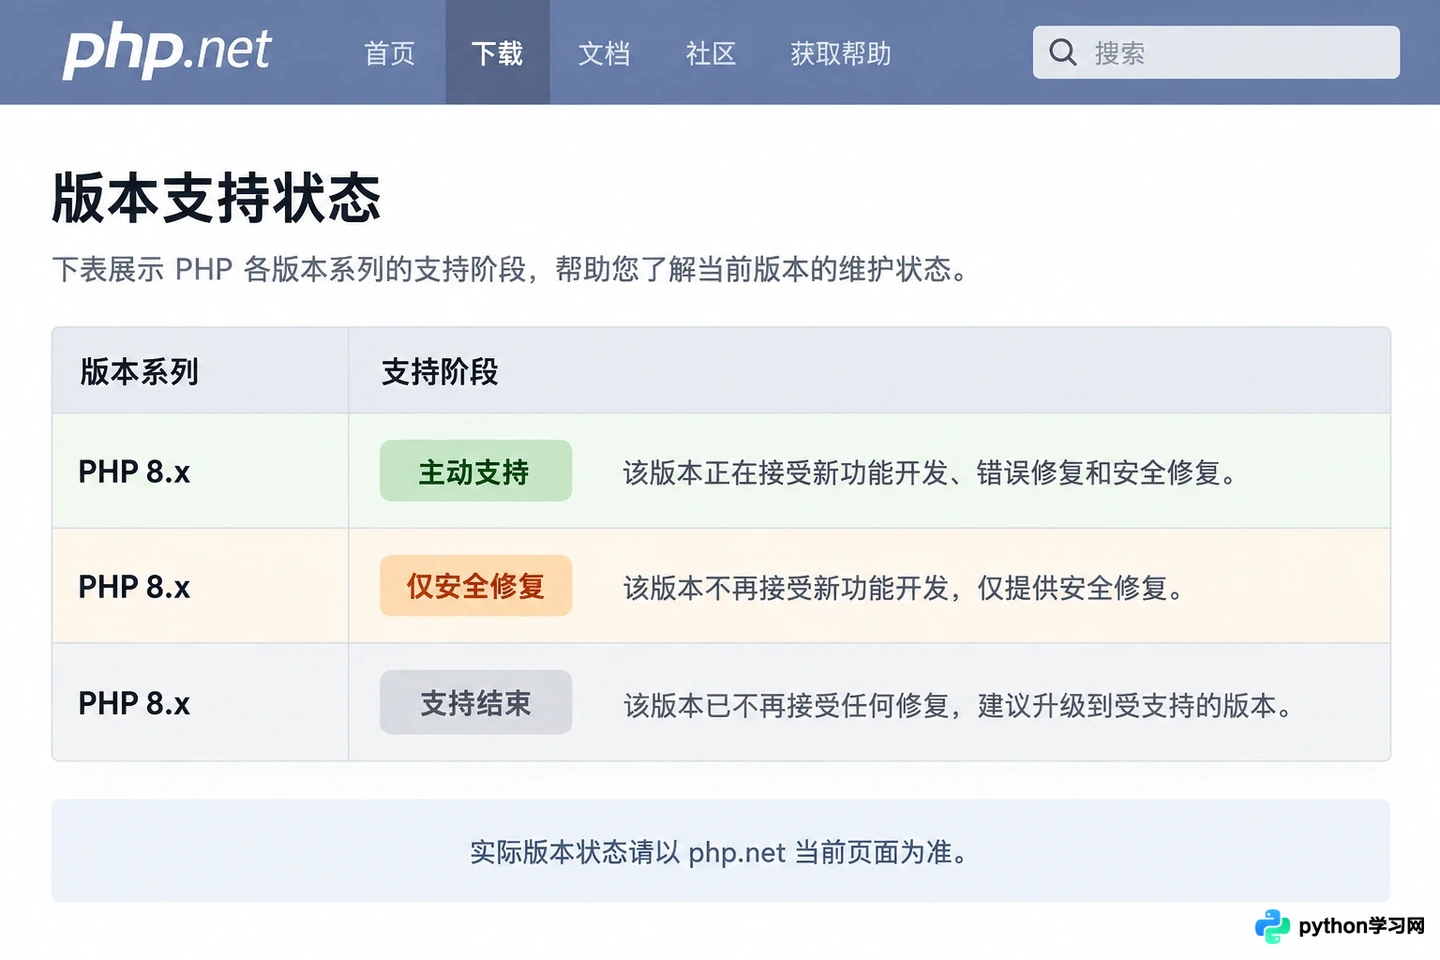
Task: Select PHP 8.x in 主动支持 row
Action: coord(134,472)
